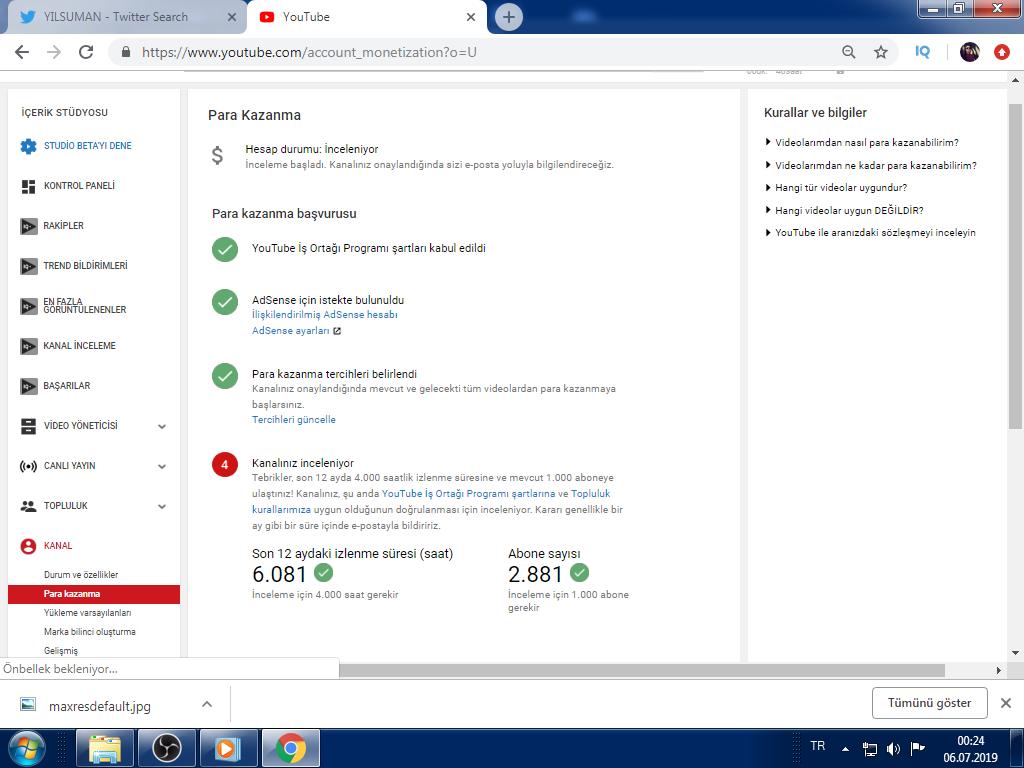Expand 'Videolarımdan nasıl para kazanabilirim?'
The image size is (1024, 768).
click(862, 142)
